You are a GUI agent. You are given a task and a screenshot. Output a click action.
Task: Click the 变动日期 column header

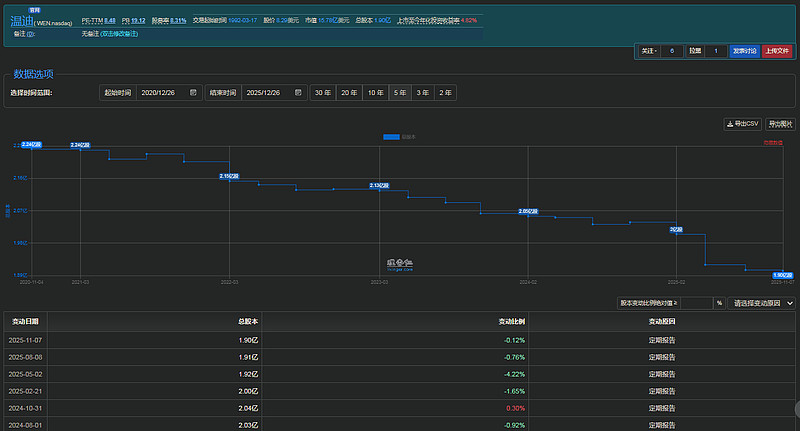[x=25, y=321]
